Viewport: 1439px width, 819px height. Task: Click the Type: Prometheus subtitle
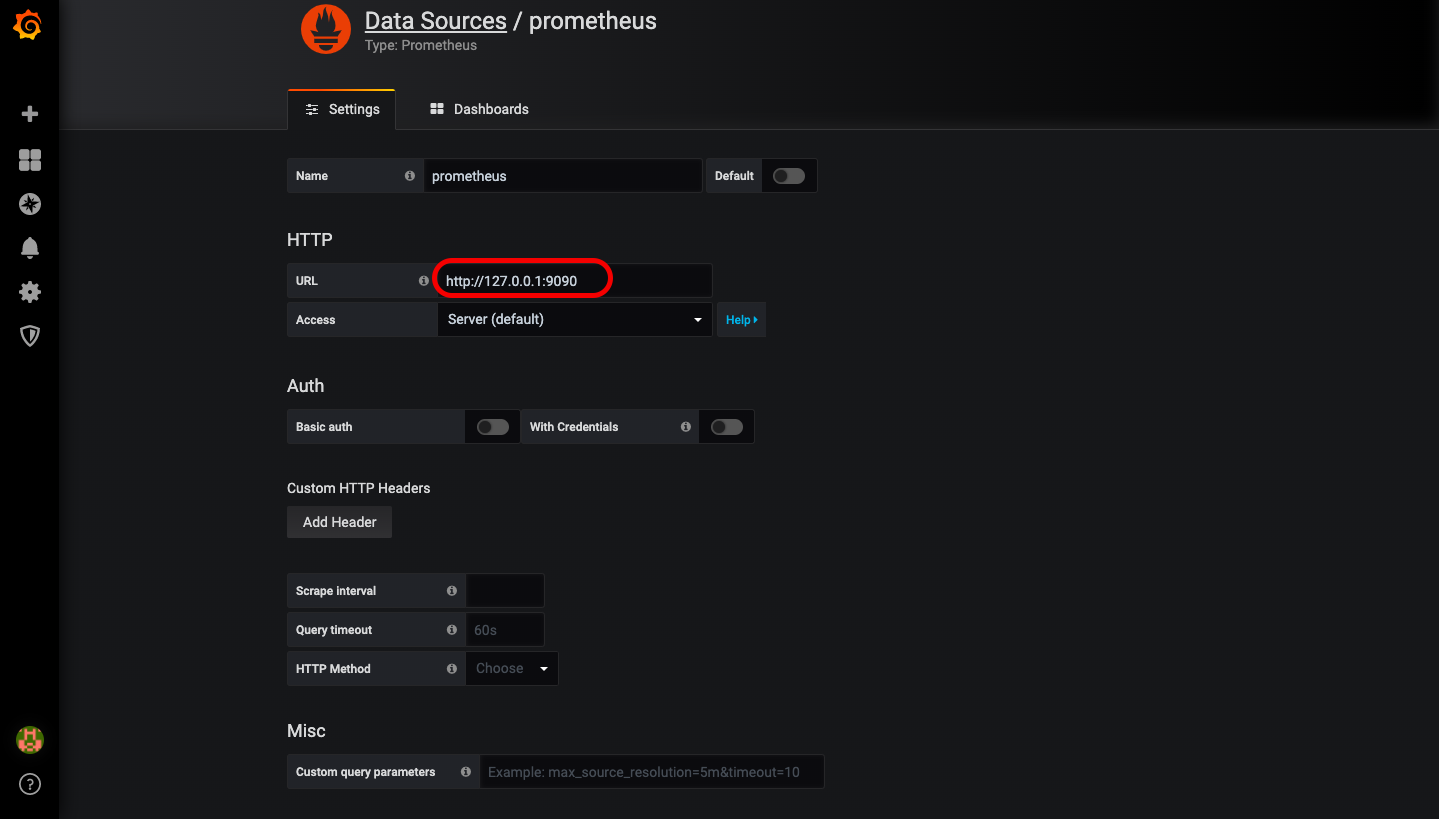click(421, 46)
